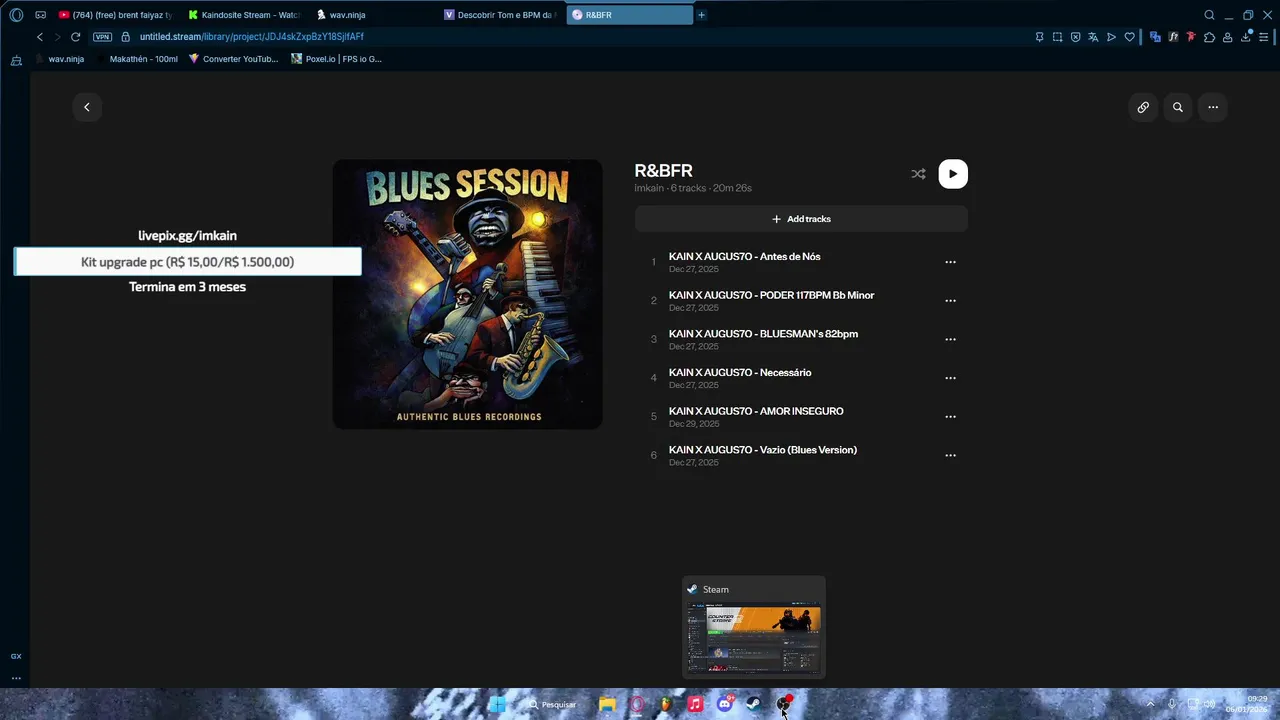1280x720 pixels.
Task: Toggle the VPN badge in address bar
Action: point(102,37)
